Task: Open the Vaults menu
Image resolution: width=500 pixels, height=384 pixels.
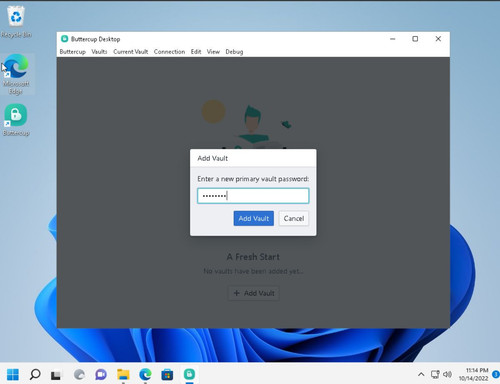Action: pos(99,52)
